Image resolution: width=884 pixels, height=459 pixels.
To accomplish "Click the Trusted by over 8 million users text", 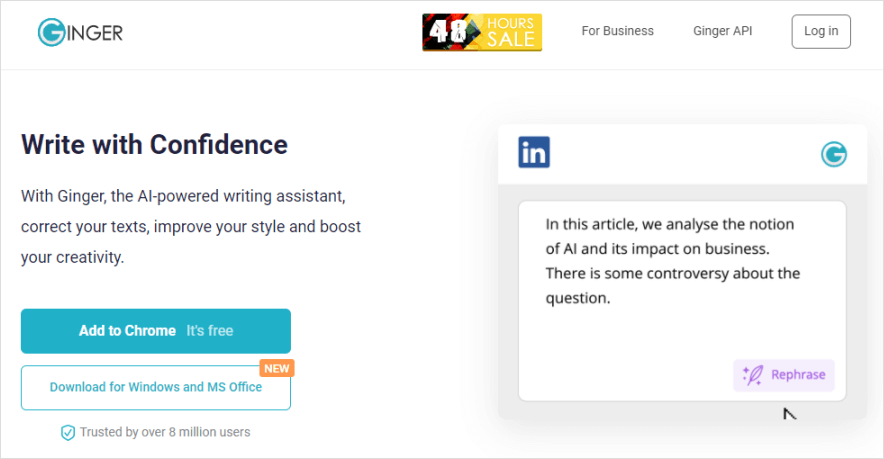I will tap(165, 432).
